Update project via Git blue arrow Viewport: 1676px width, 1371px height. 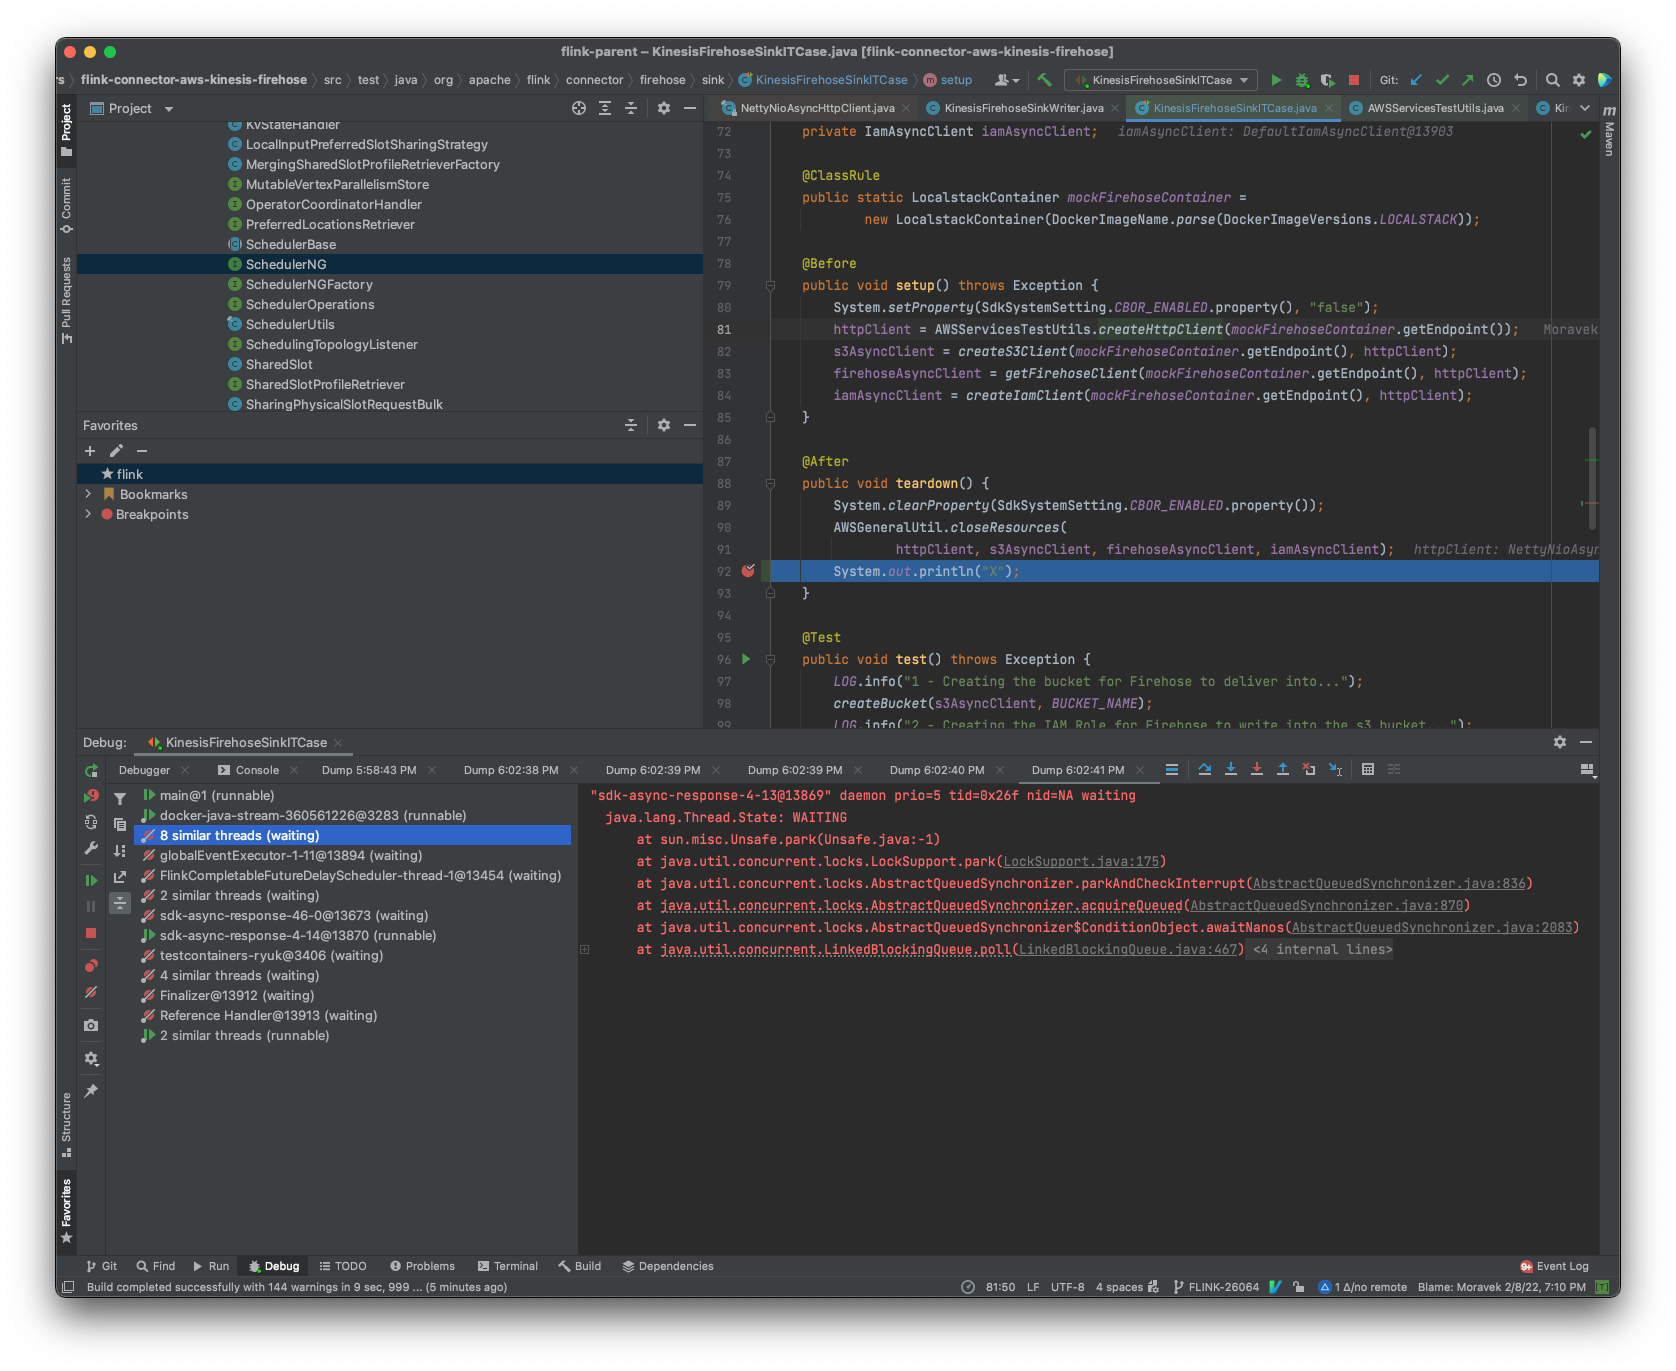pyautogui.click(x=1416, y=80)
